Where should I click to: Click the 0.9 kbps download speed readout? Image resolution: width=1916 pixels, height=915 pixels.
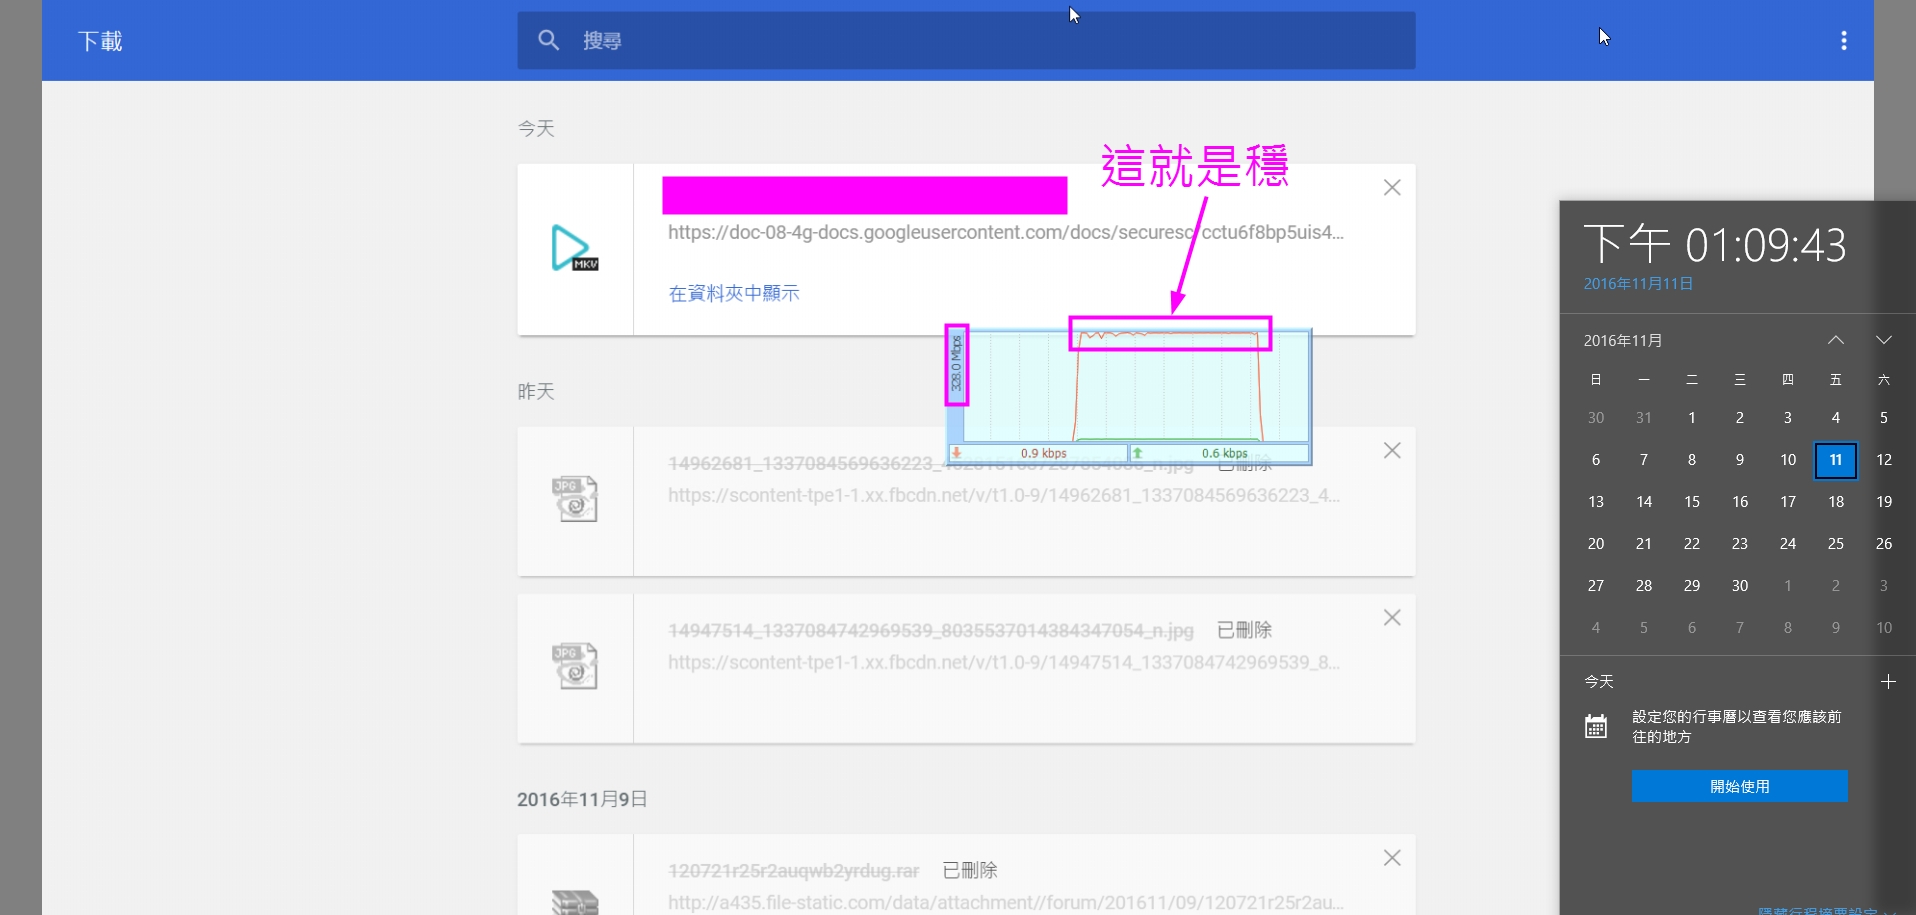tap(1043, 453)
